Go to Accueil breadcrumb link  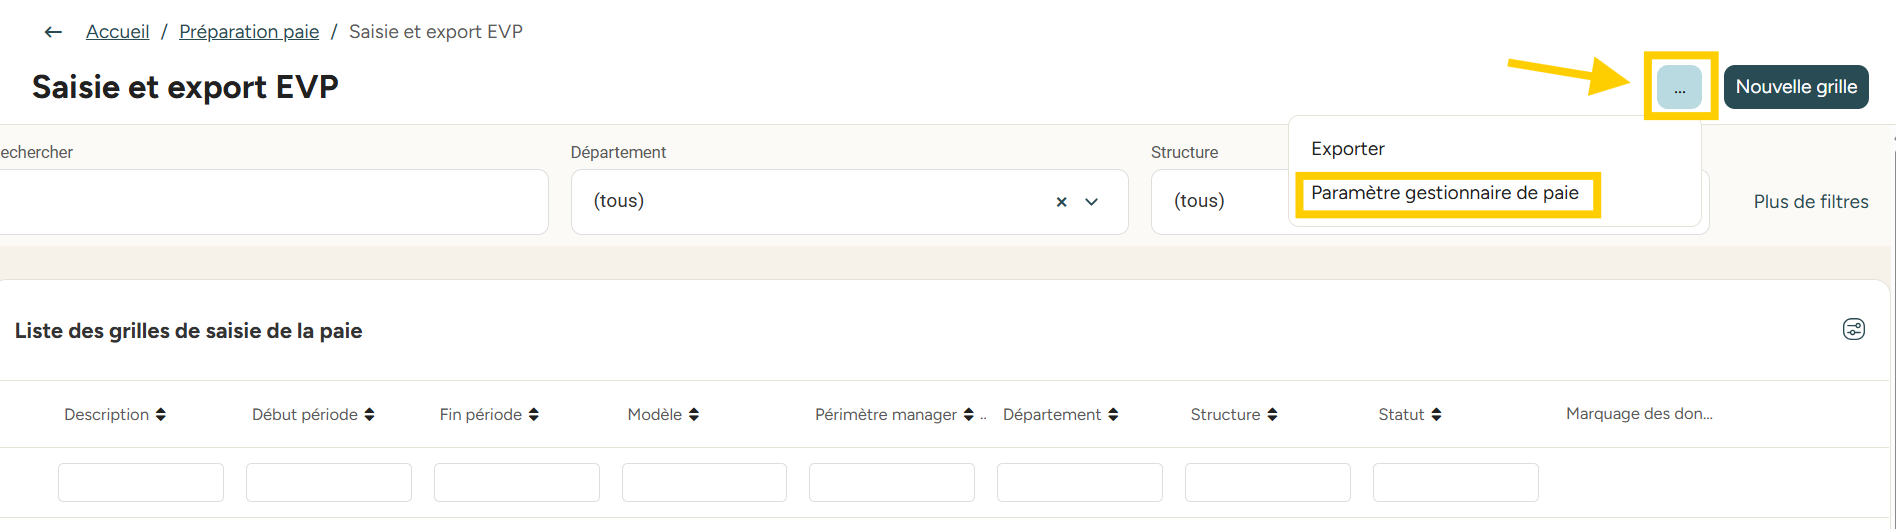[x=117, y=32]
